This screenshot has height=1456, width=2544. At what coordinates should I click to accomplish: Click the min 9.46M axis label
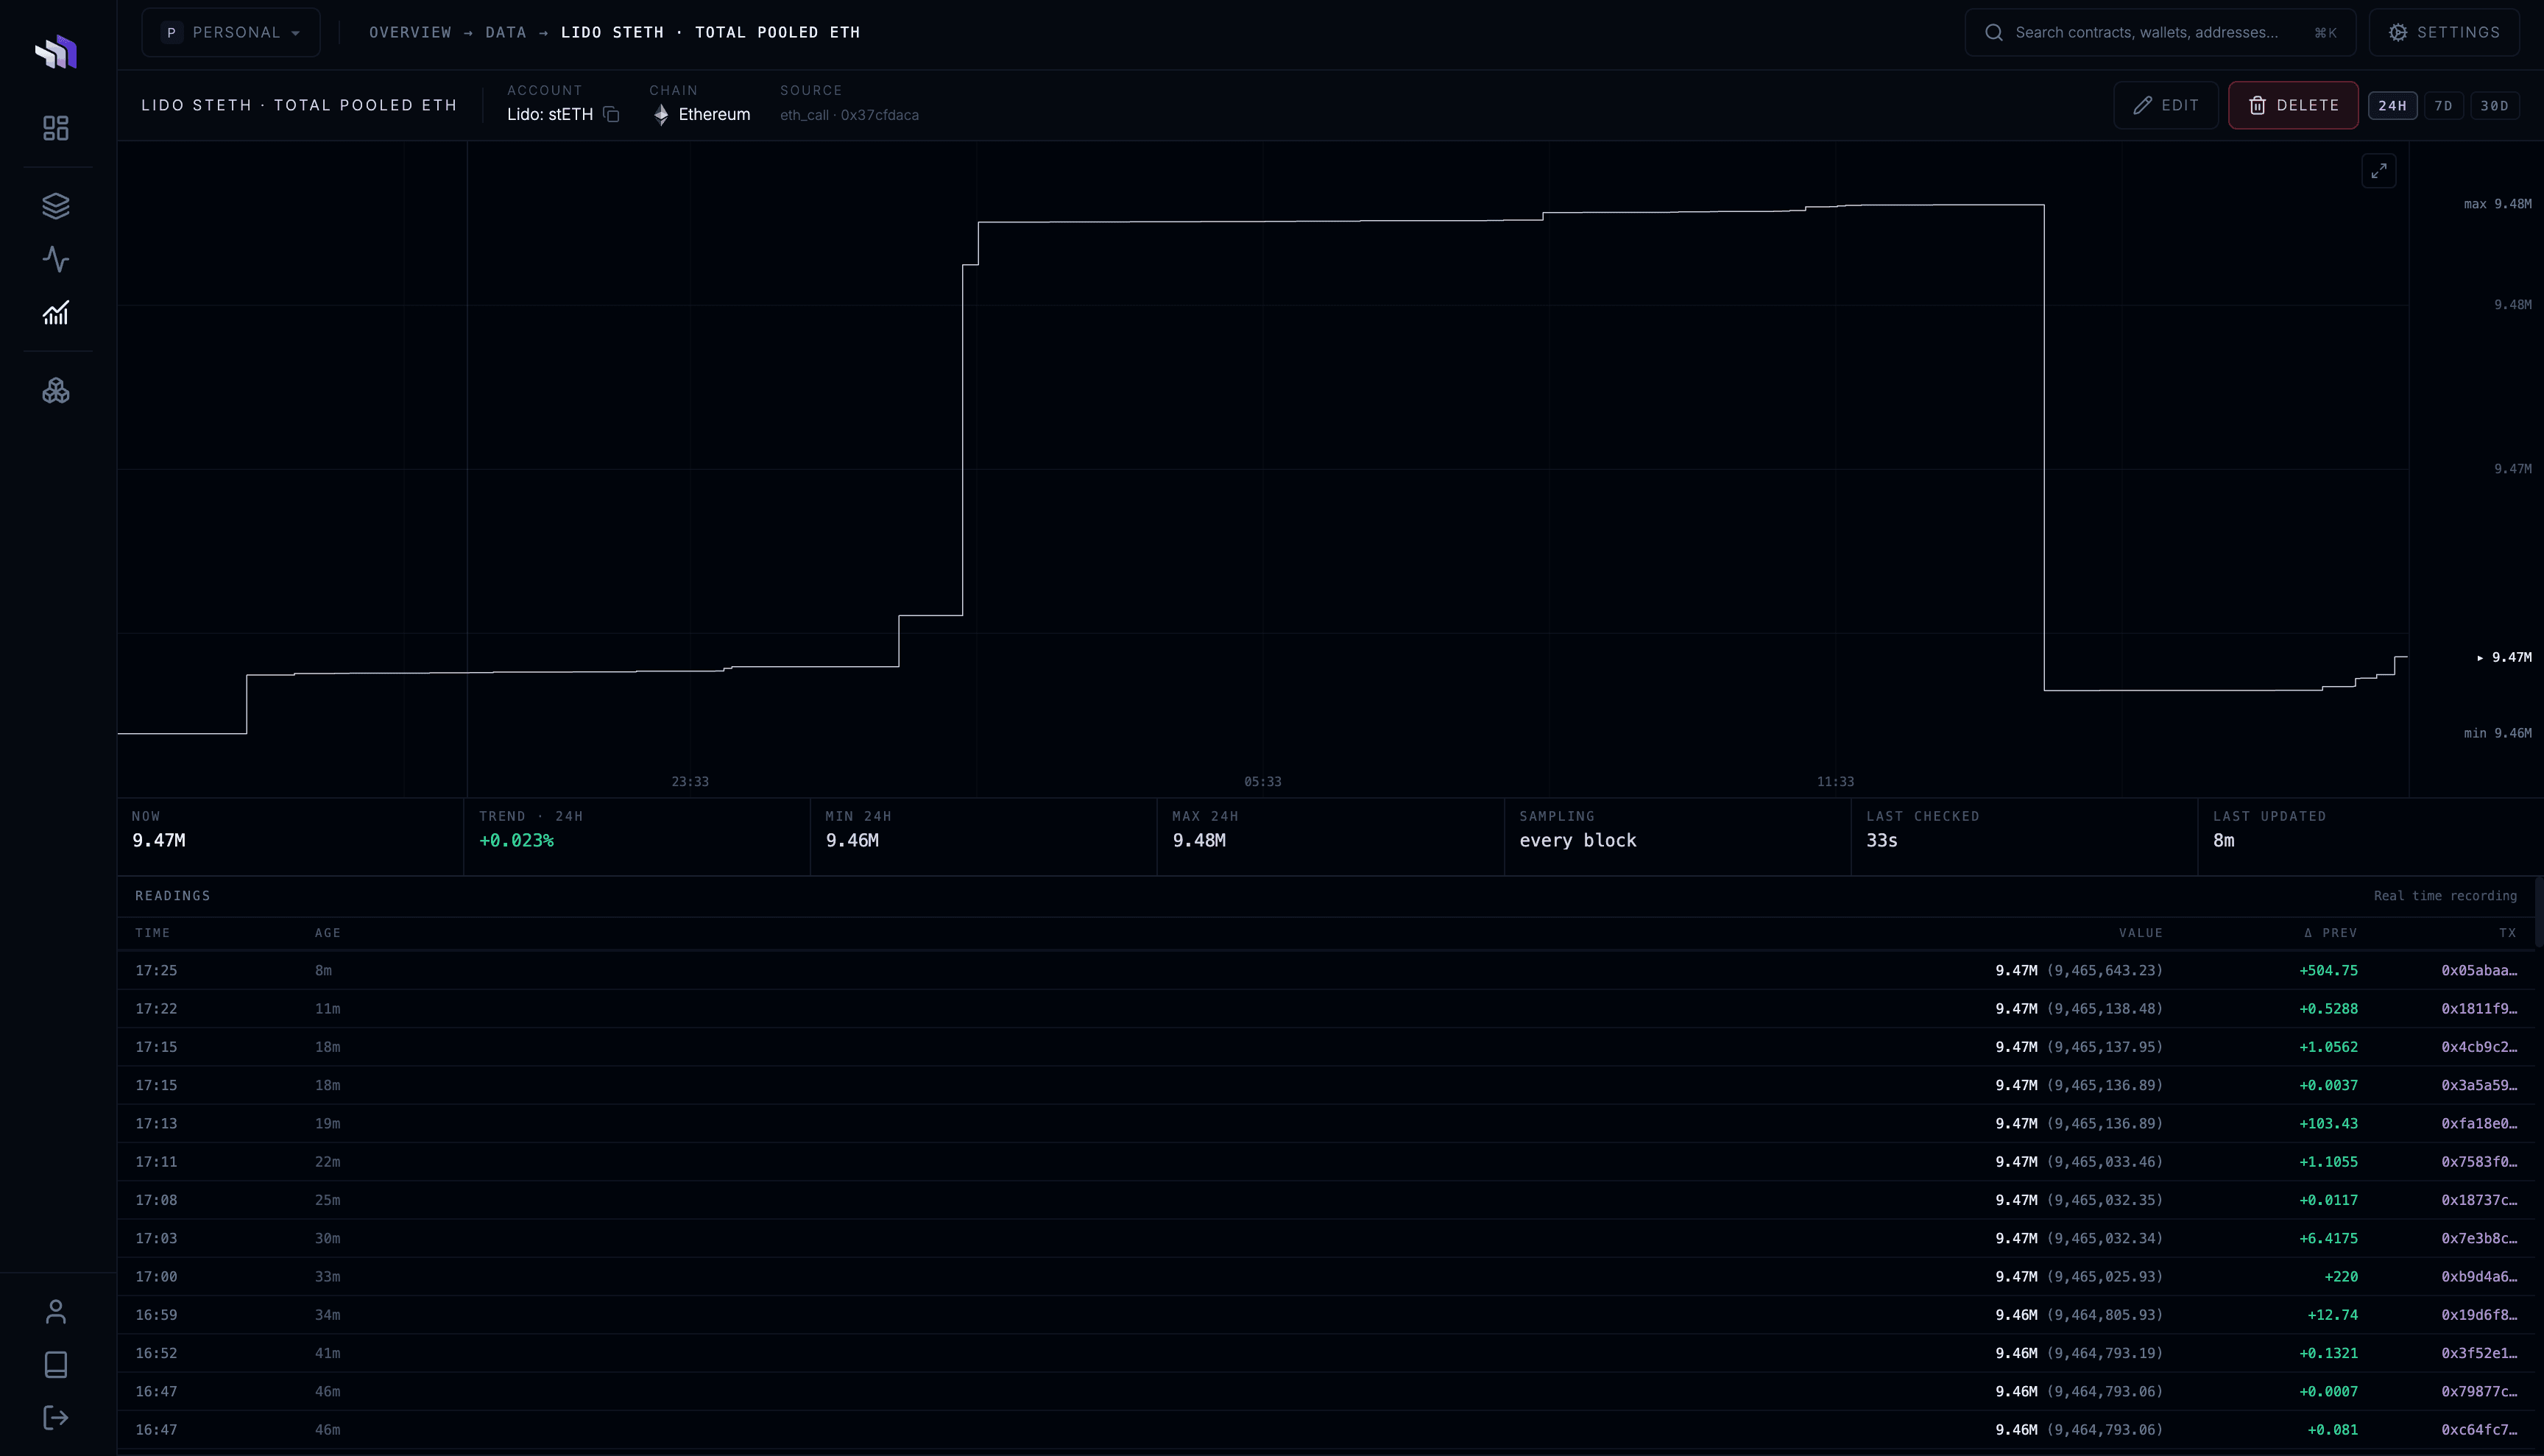click(2498, 734)
